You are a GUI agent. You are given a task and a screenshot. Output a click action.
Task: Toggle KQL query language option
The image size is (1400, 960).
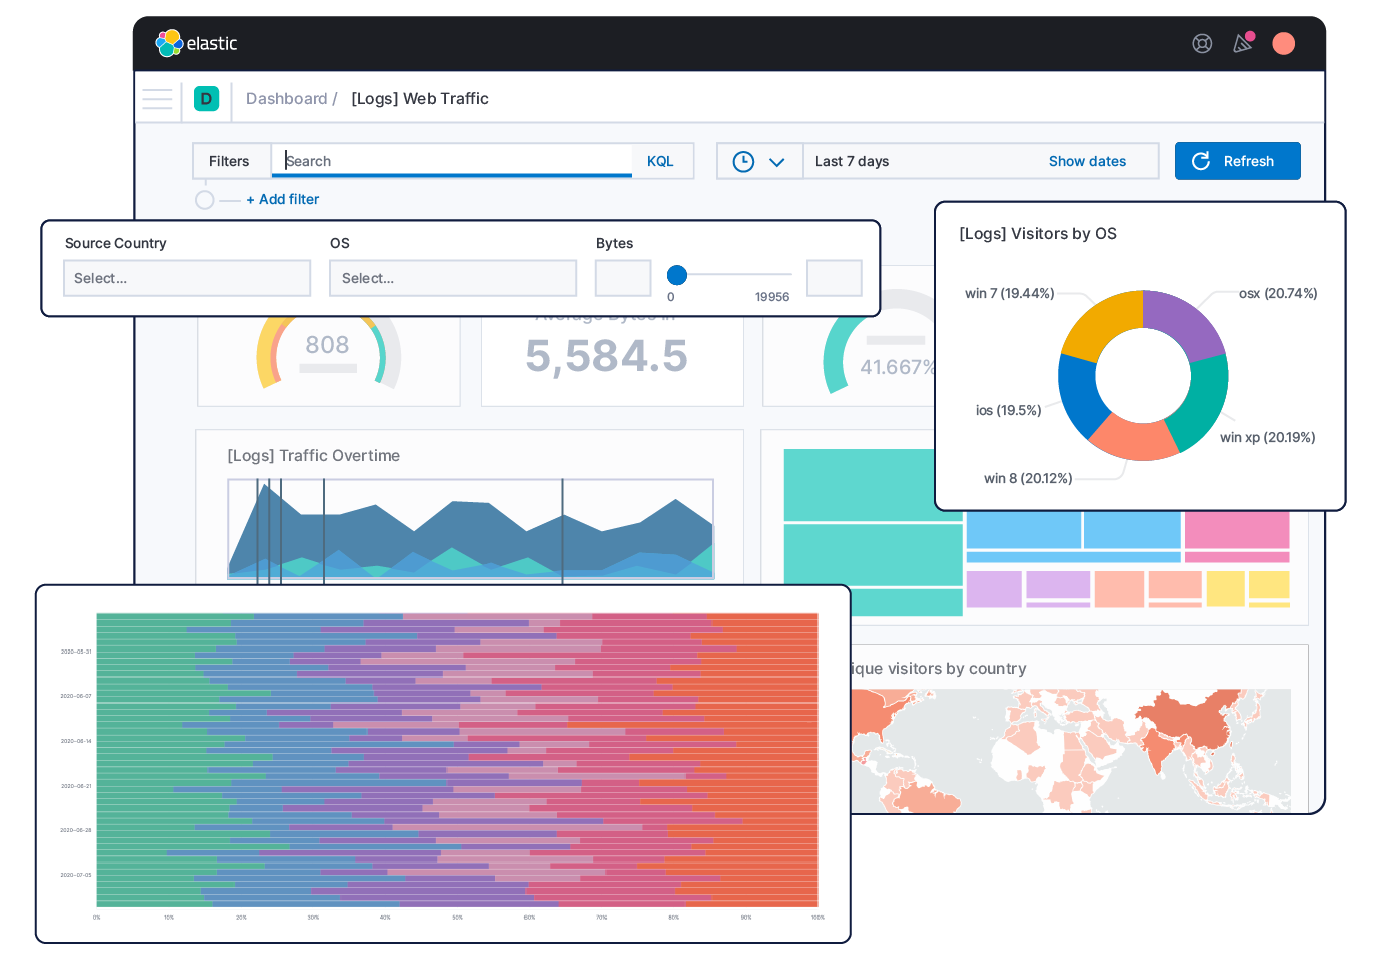pos(660,161)
